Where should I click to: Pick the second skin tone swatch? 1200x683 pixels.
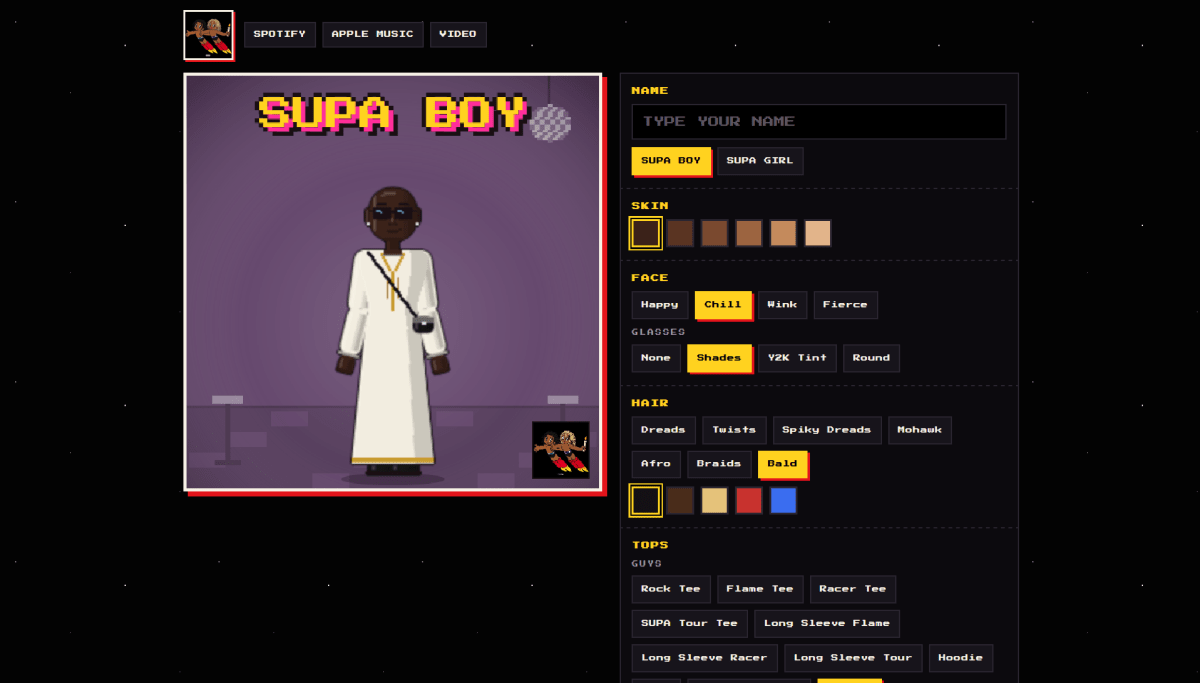point(680,233)
